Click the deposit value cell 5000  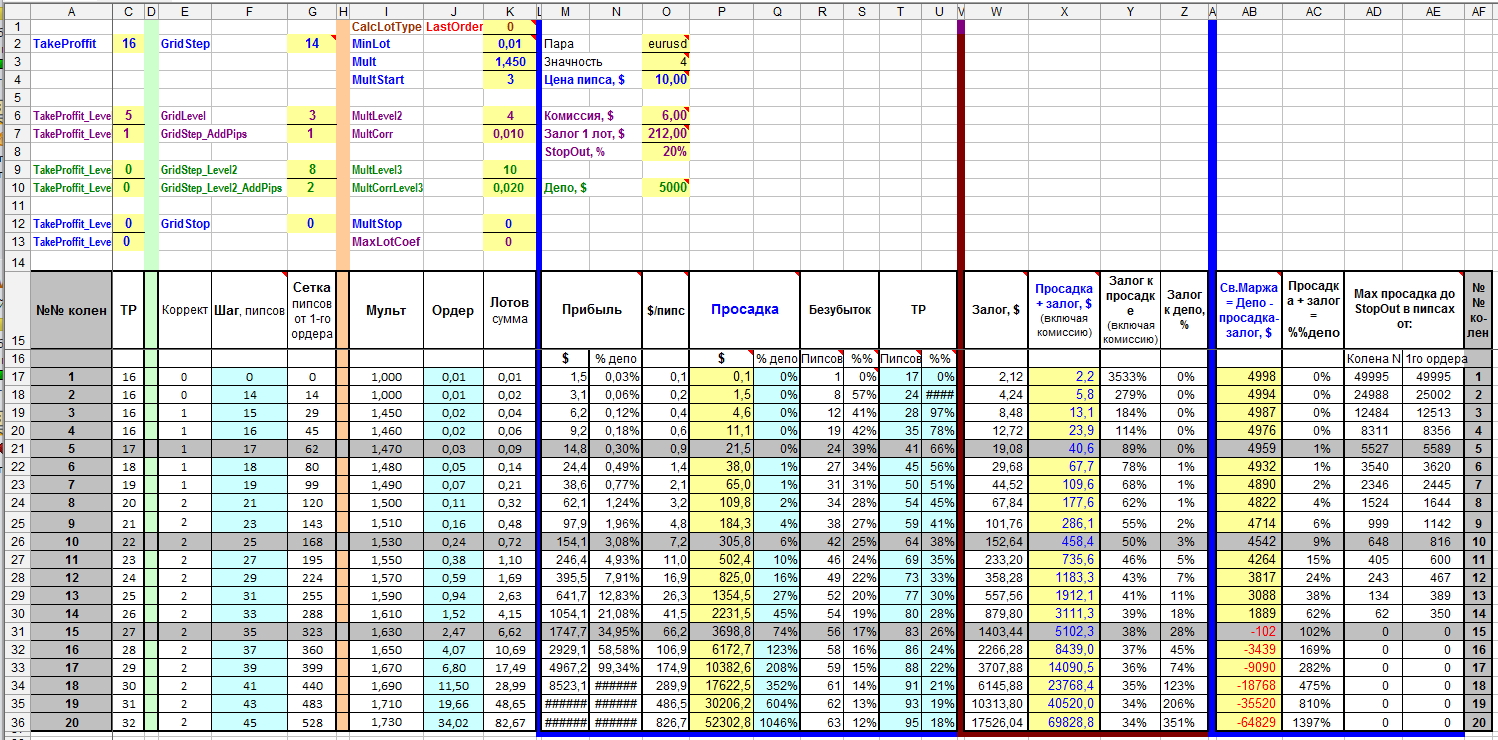pos(666,188)
